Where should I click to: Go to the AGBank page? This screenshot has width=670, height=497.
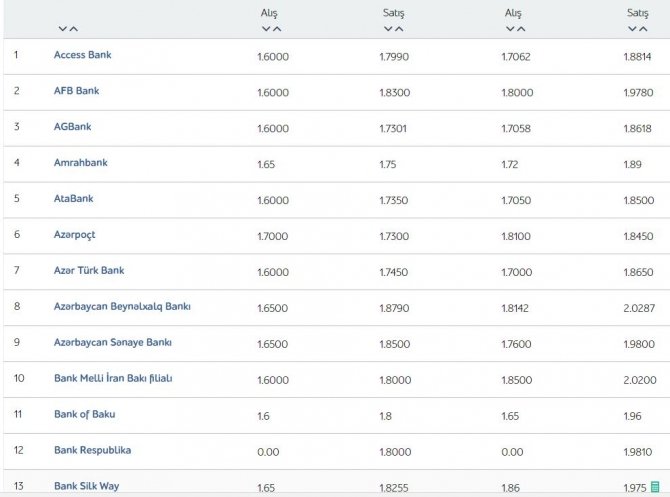coord(73,126)
